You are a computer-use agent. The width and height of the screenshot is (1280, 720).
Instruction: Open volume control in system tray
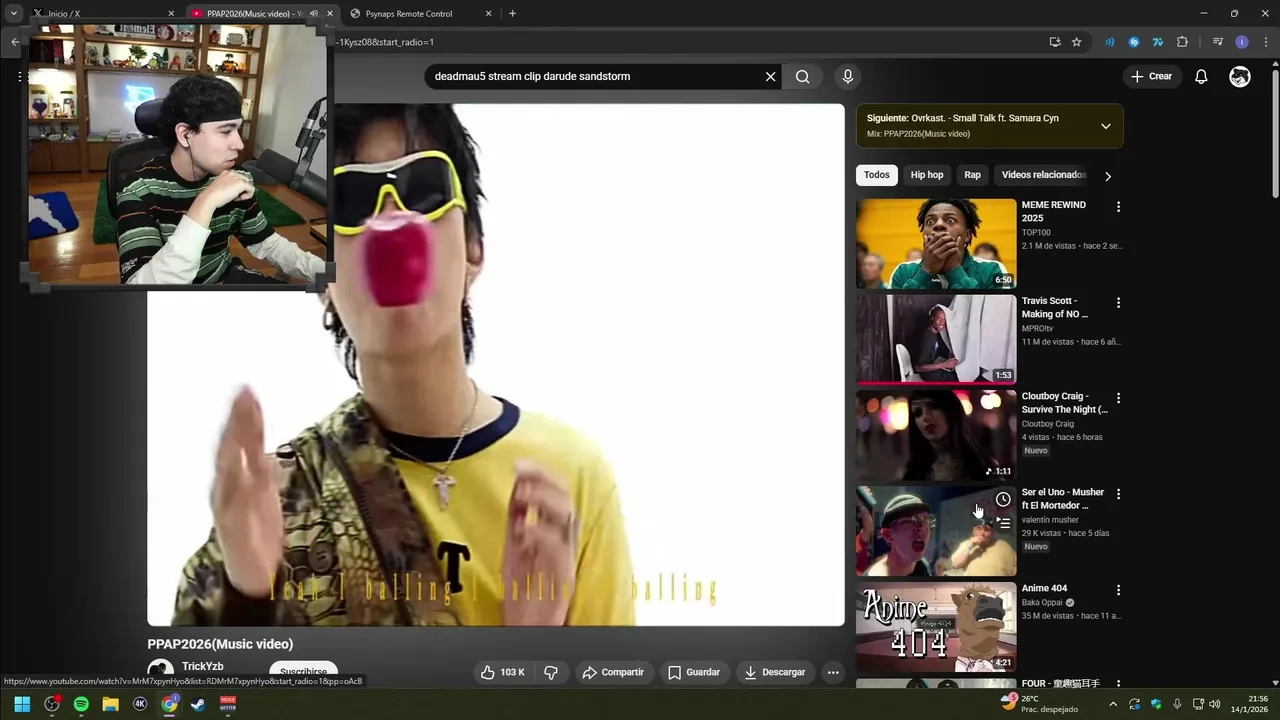coord(1215,704)
